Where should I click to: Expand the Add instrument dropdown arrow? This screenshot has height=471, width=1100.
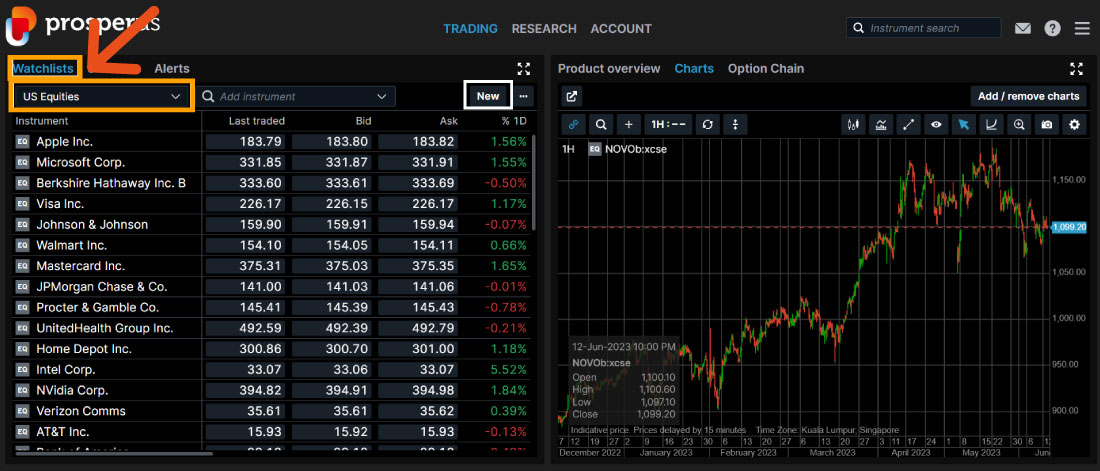point(382,96)
